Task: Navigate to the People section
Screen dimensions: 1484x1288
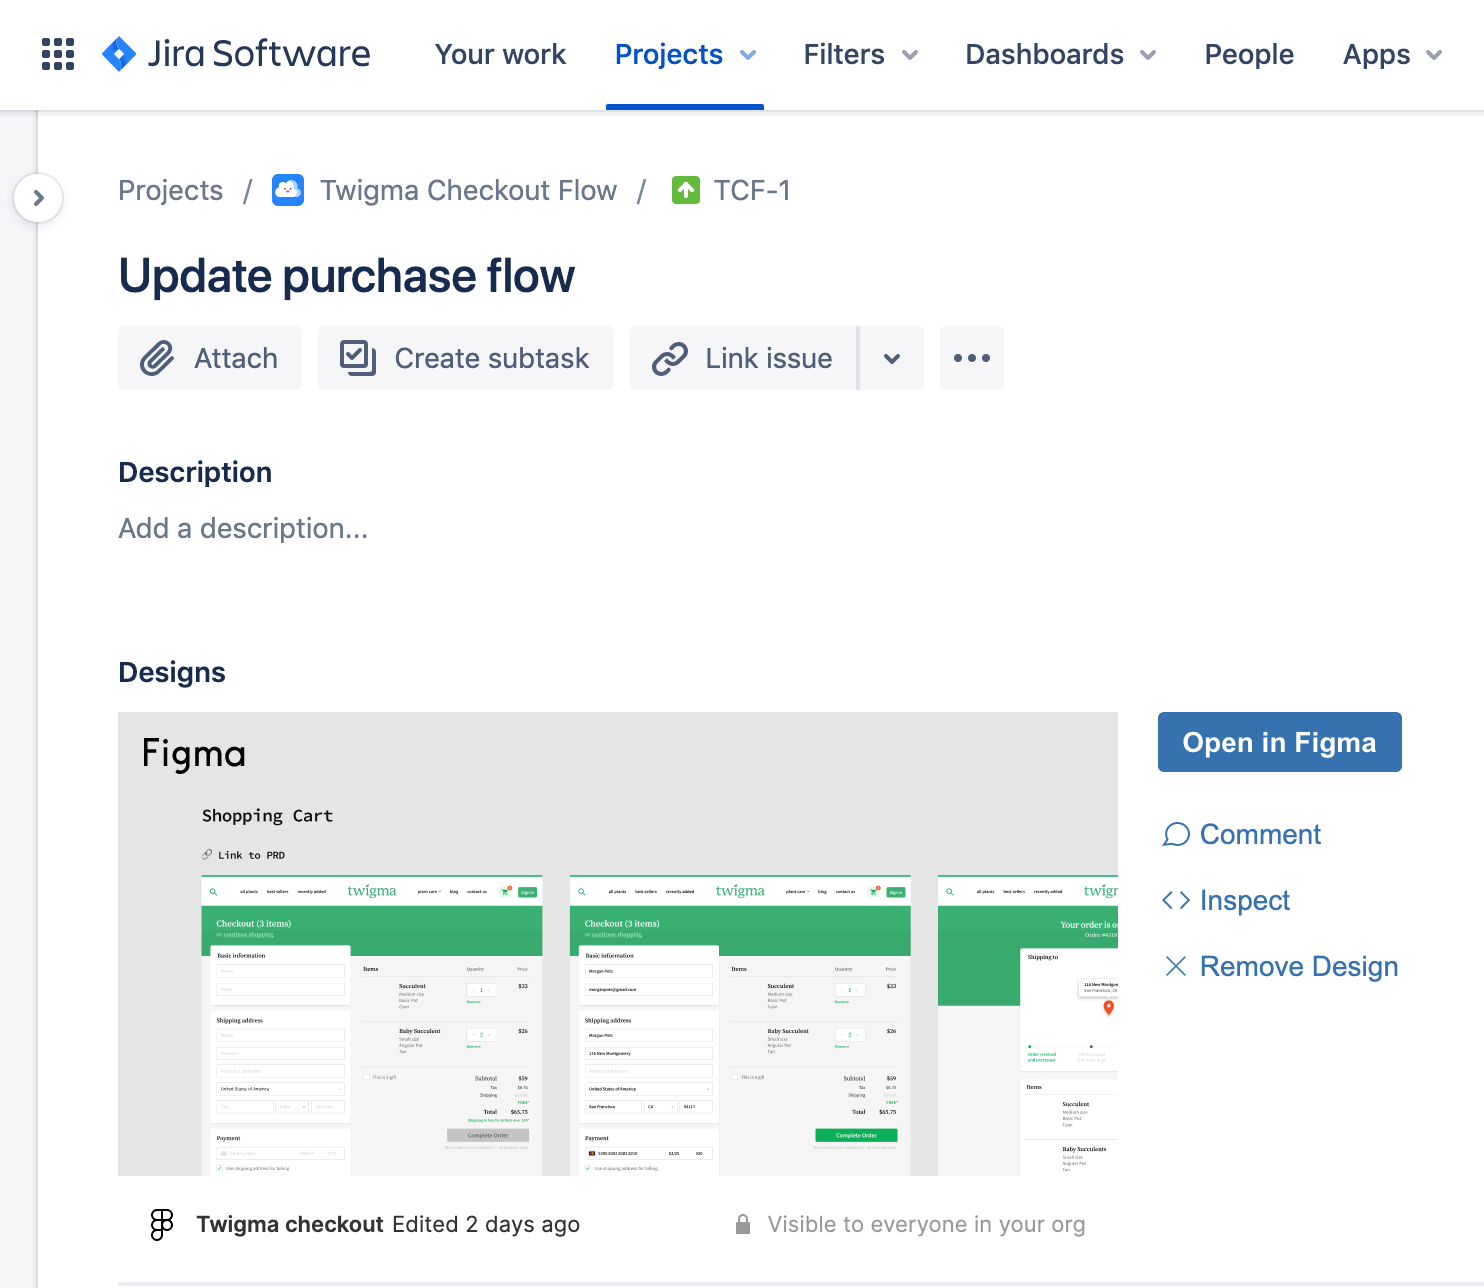Action: click(x=1248, y=55)
